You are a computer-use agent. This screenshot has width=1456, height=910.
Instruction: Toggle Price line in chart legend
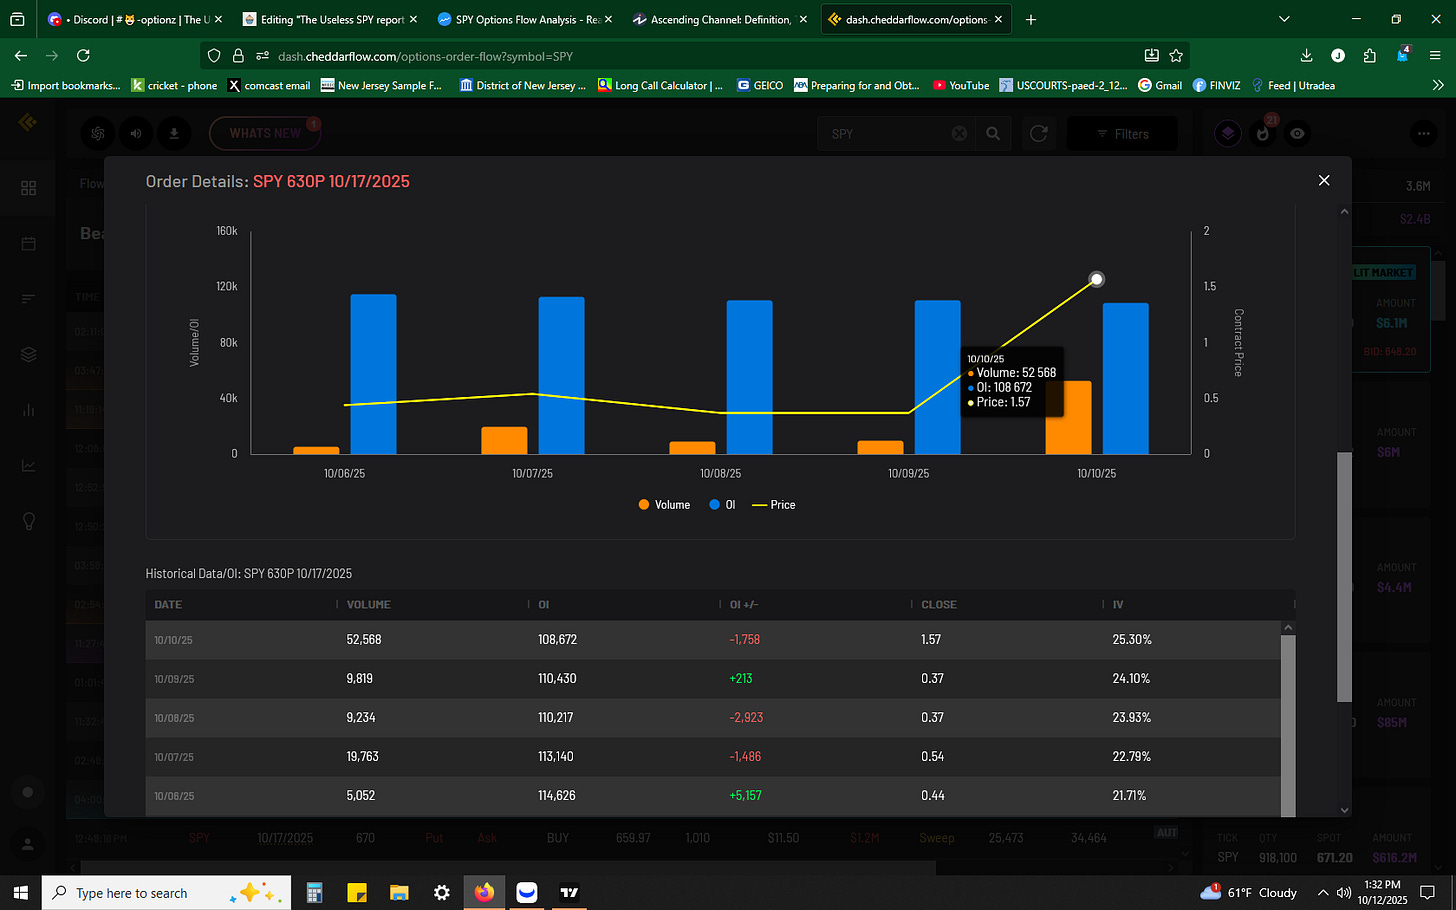(x=774, y=505)
